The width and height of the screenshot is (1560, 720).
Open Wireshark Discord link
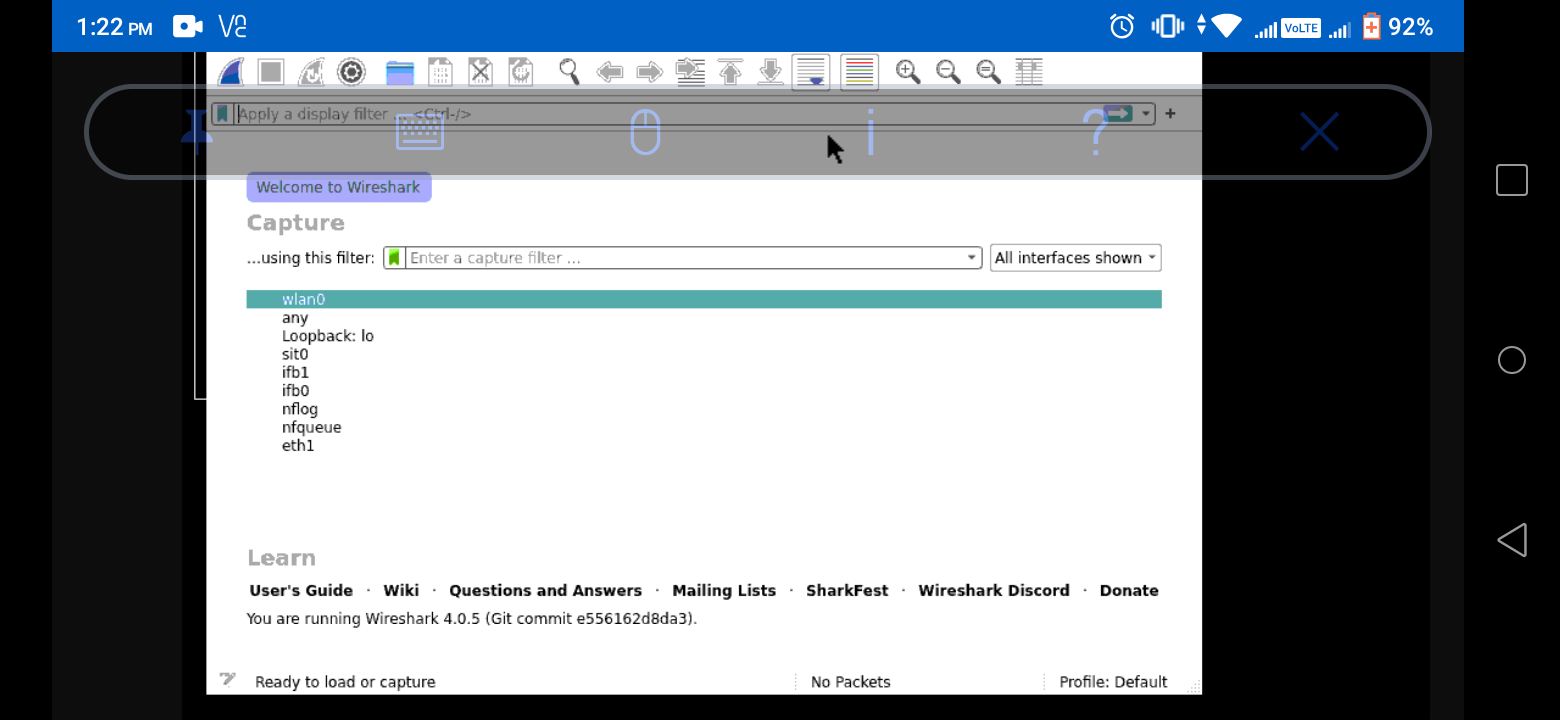994,591
